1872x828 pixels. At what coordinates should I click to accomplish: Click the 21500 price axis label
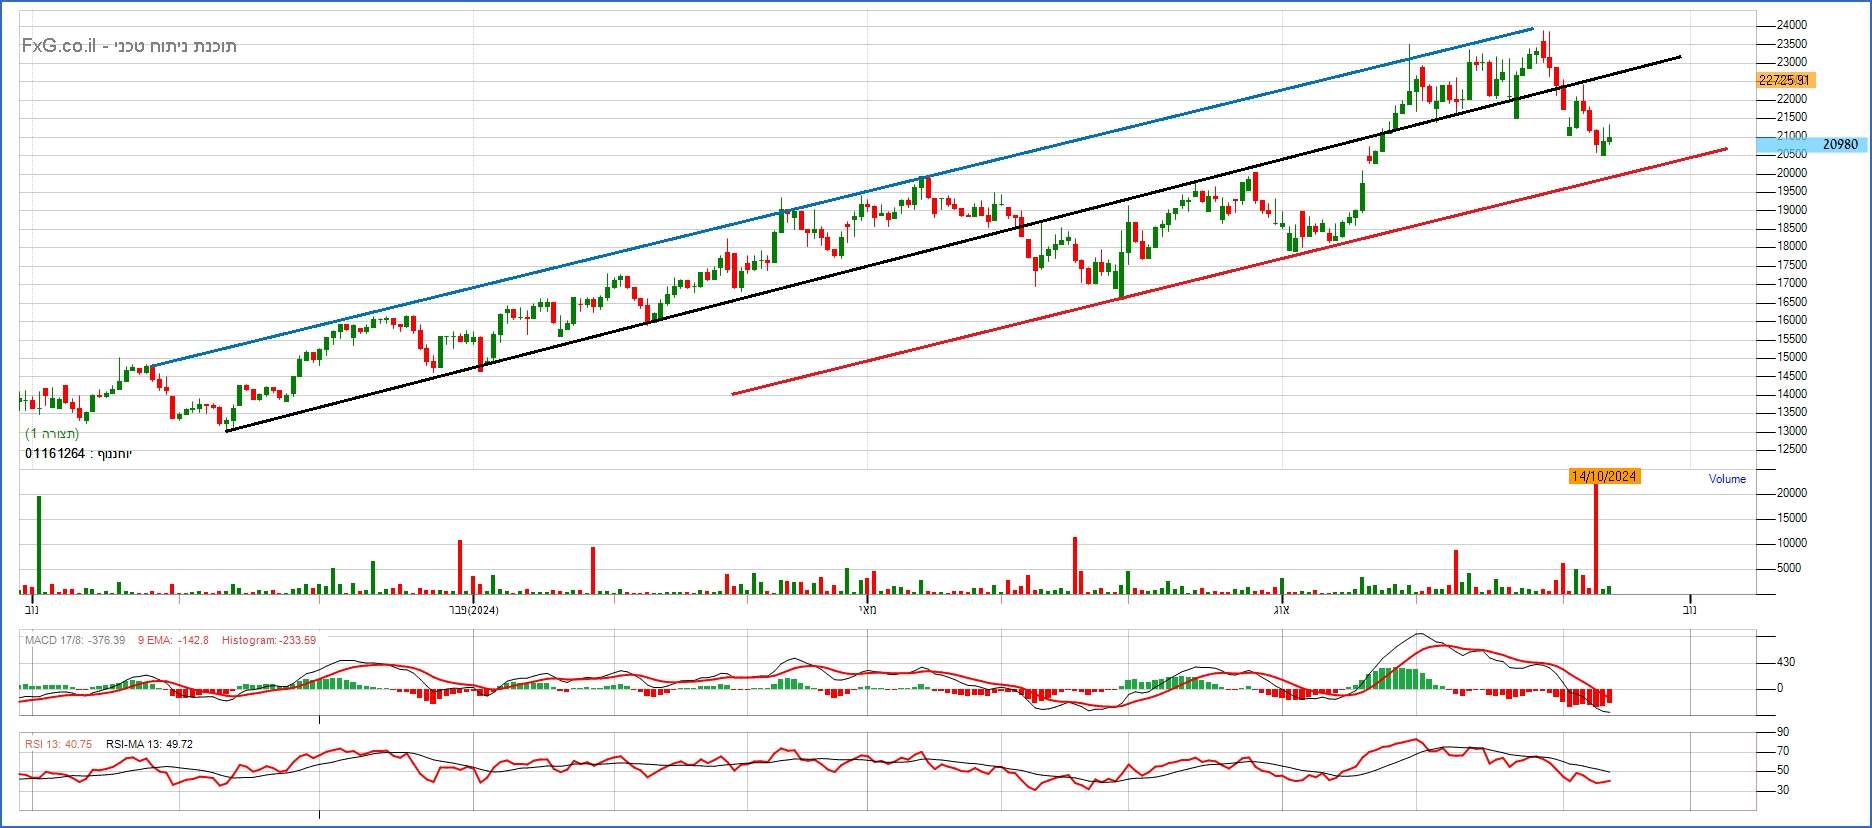click(1791, 117)
